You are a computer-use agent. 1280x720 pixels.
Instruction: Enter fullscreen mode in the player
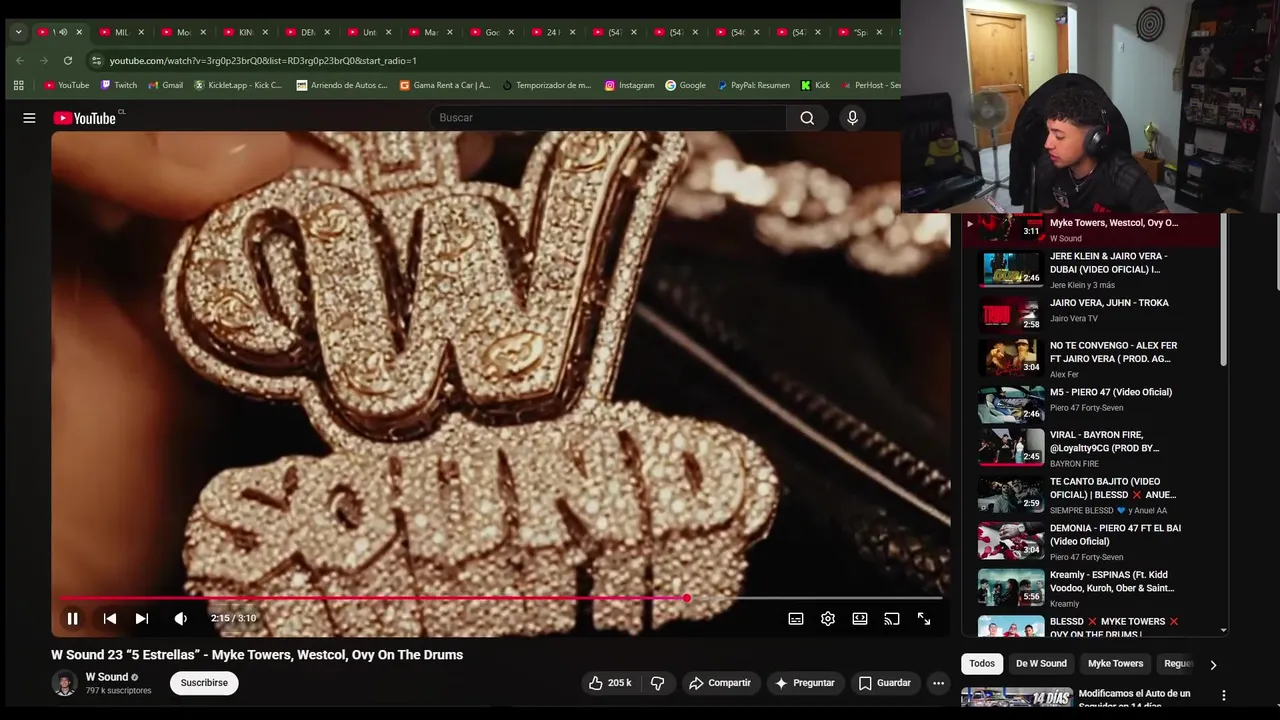tap(924, 619)
